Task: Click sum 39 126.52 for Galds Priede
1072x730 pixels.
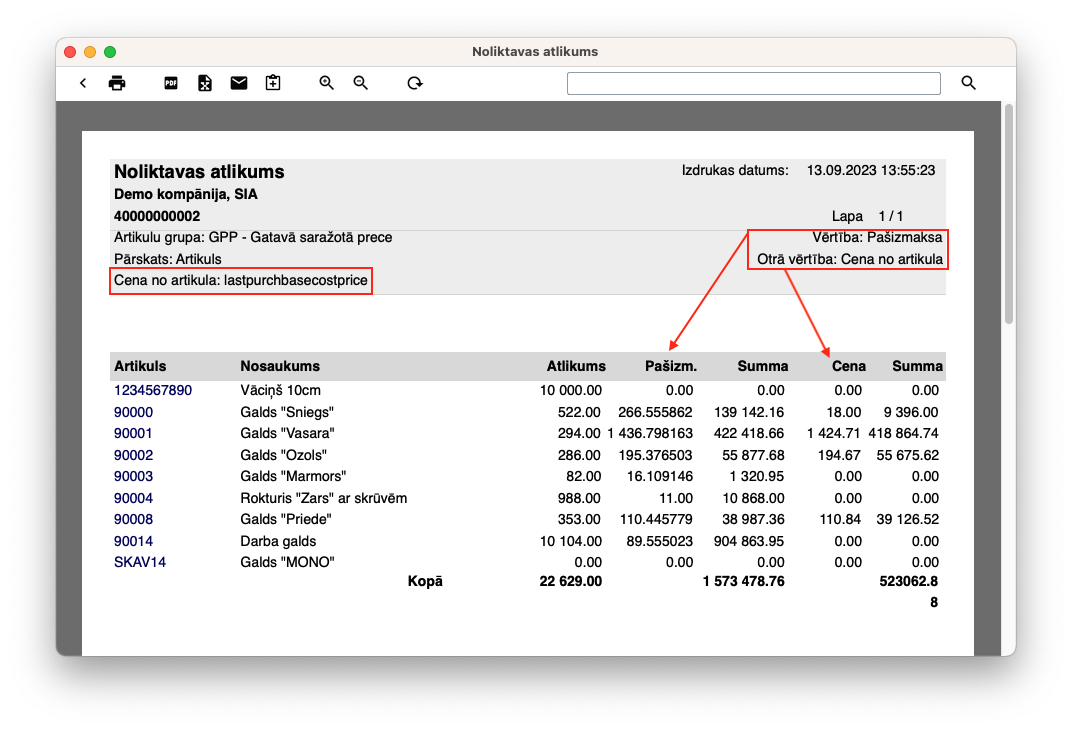Action: [908, 519]
